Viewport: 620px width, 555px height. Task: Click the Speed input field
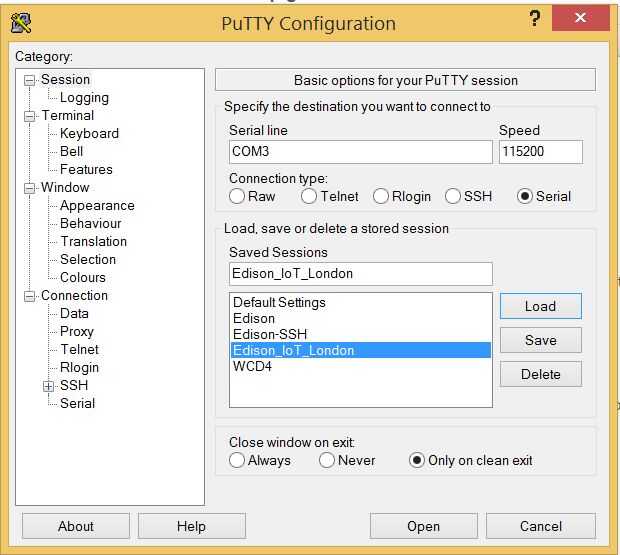[540, 152]
